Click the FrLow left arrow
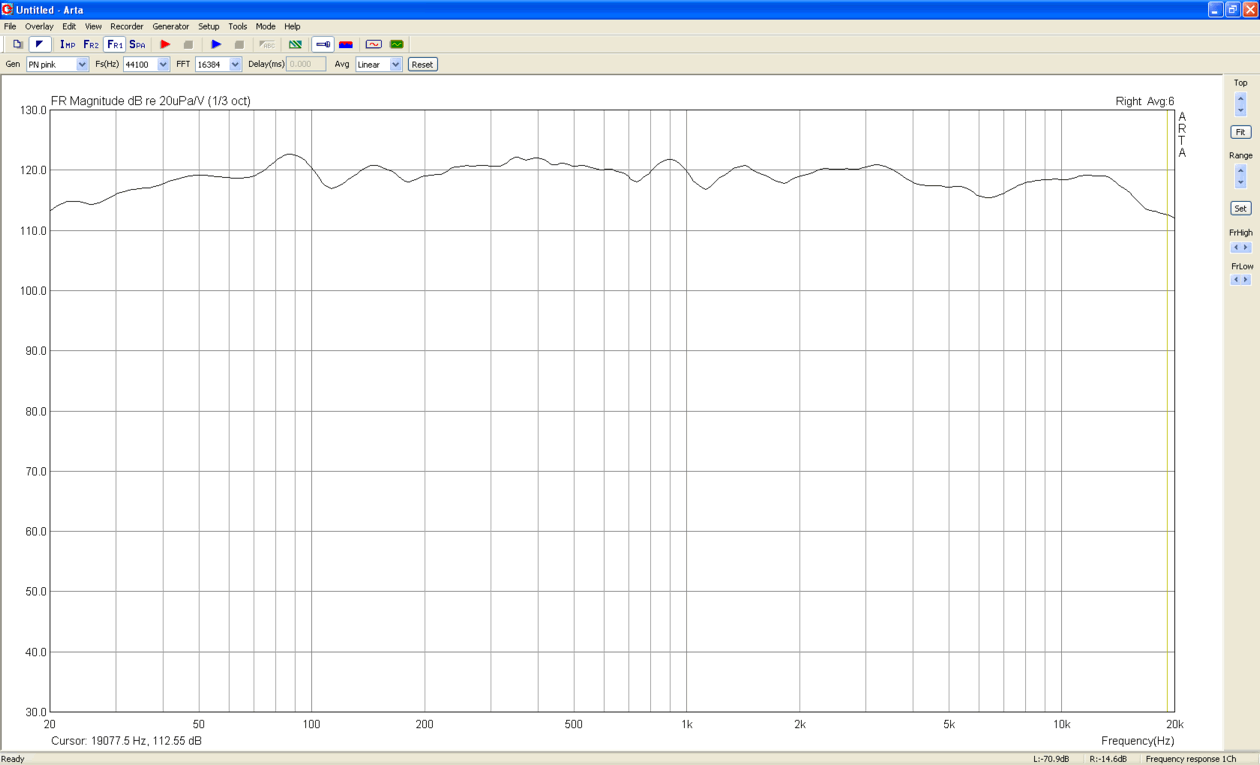This screenshot has width=1260, height=765. pos(1235,280)
